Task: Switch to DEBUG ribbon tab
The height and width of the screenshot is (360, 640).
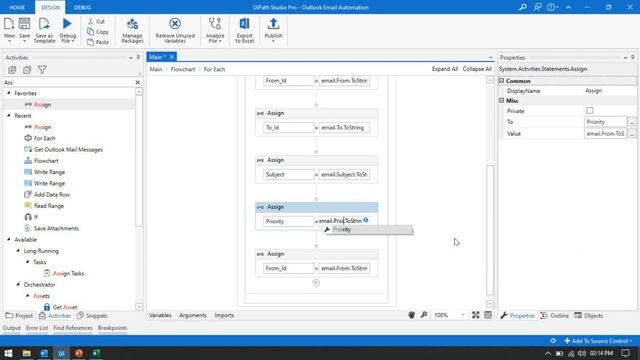Action: [x=82, y=7]
